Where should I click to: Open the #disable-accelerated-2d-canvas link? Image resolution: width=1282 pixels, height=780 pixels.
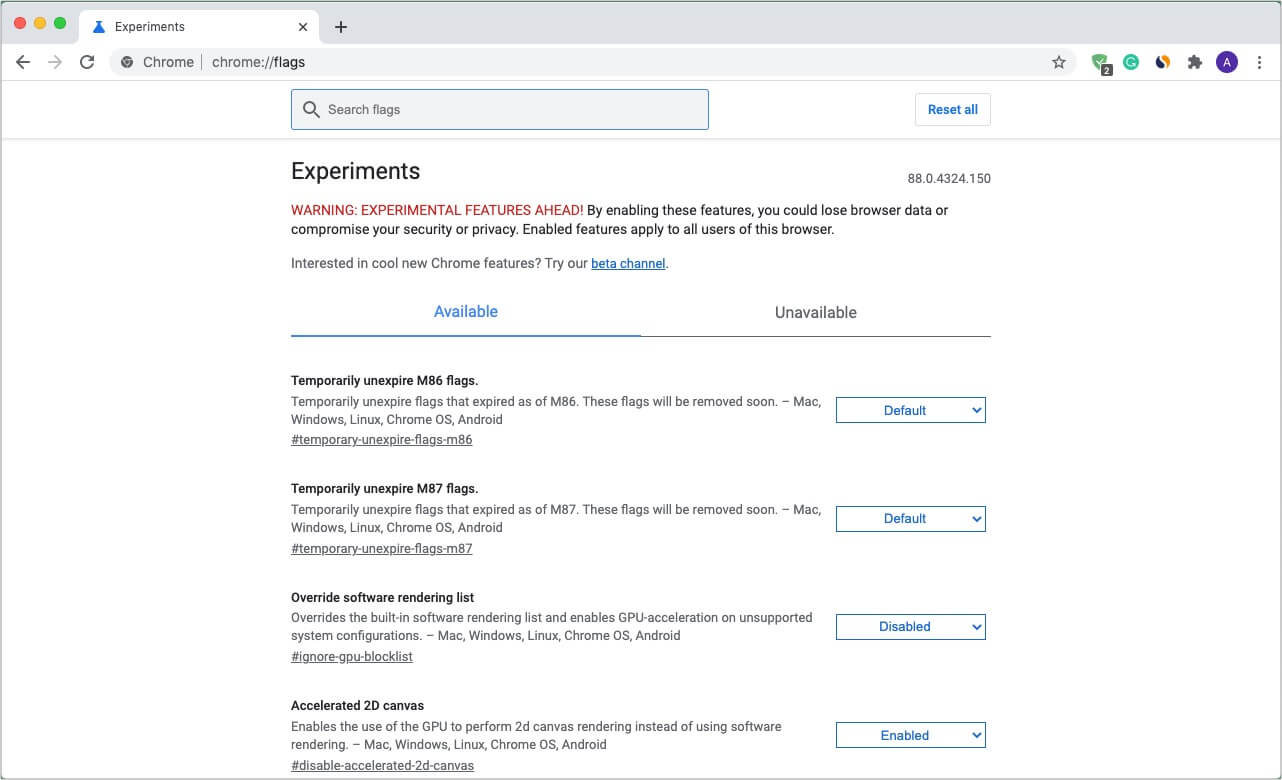[x=382, y=765]
